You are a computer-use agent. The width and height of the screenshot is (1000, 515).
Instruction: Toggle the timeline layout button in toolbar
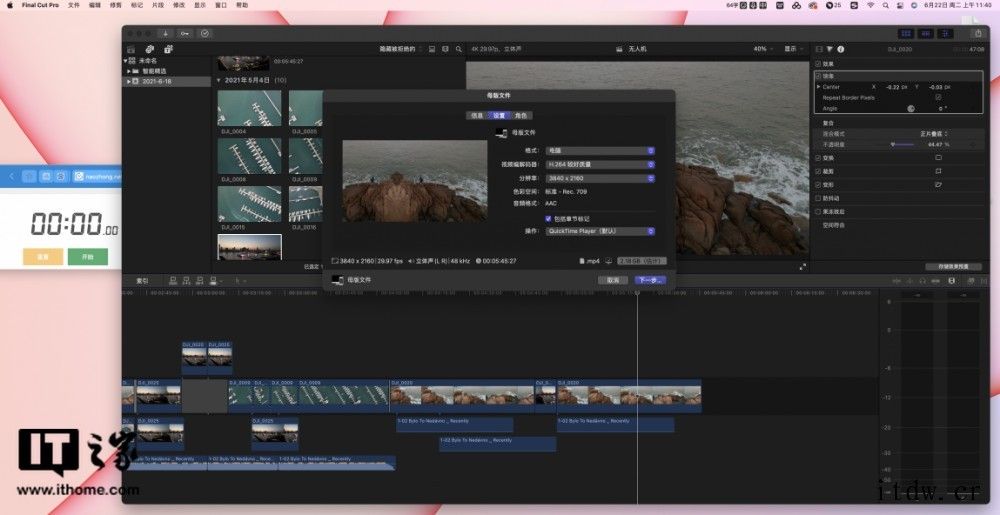coord(926,33)
